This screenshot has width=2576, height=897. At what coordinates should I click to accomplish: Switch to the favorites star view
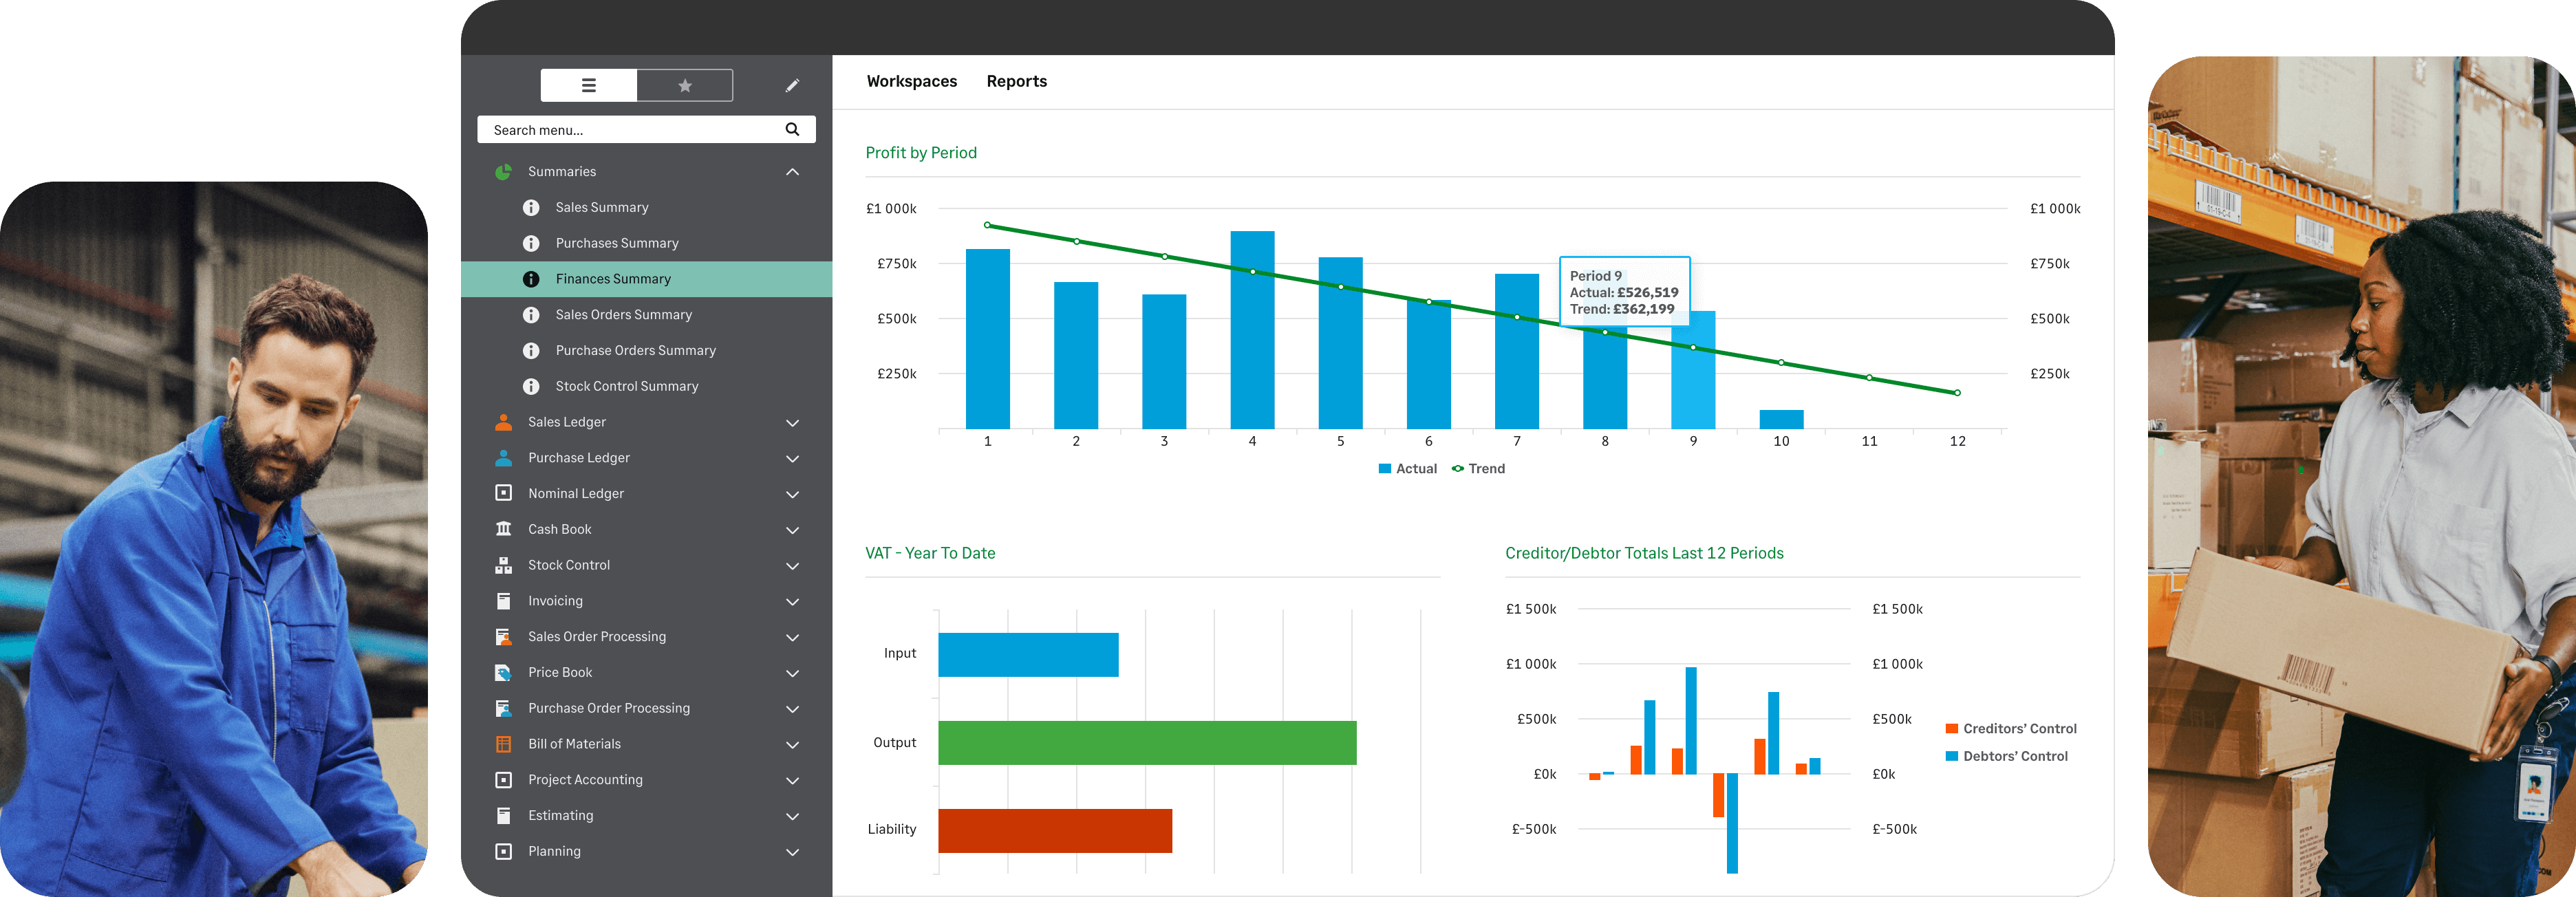tap(684, 86)
